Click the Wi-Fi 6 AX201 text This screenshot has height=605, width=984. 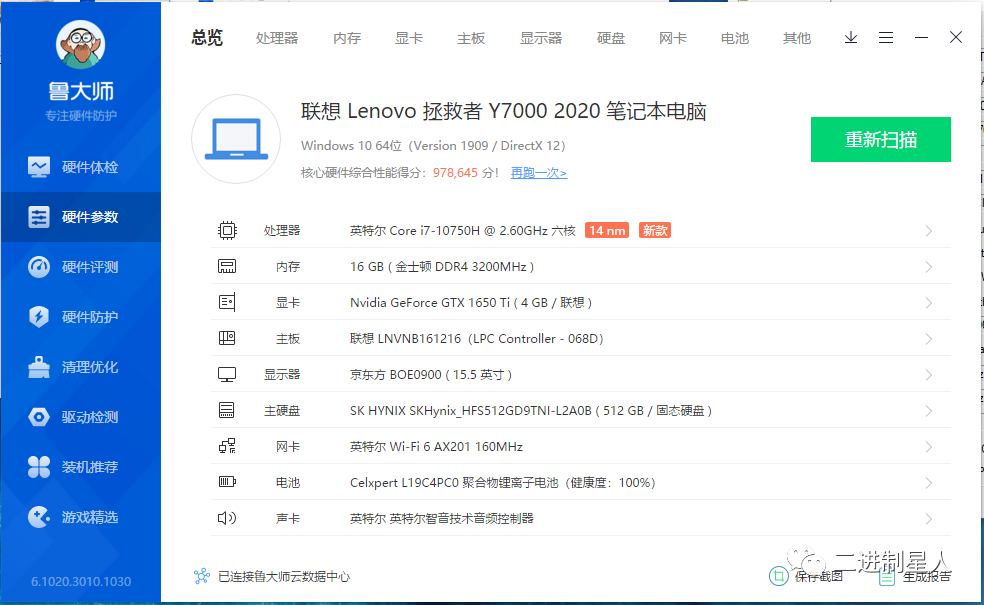point(436,446)
